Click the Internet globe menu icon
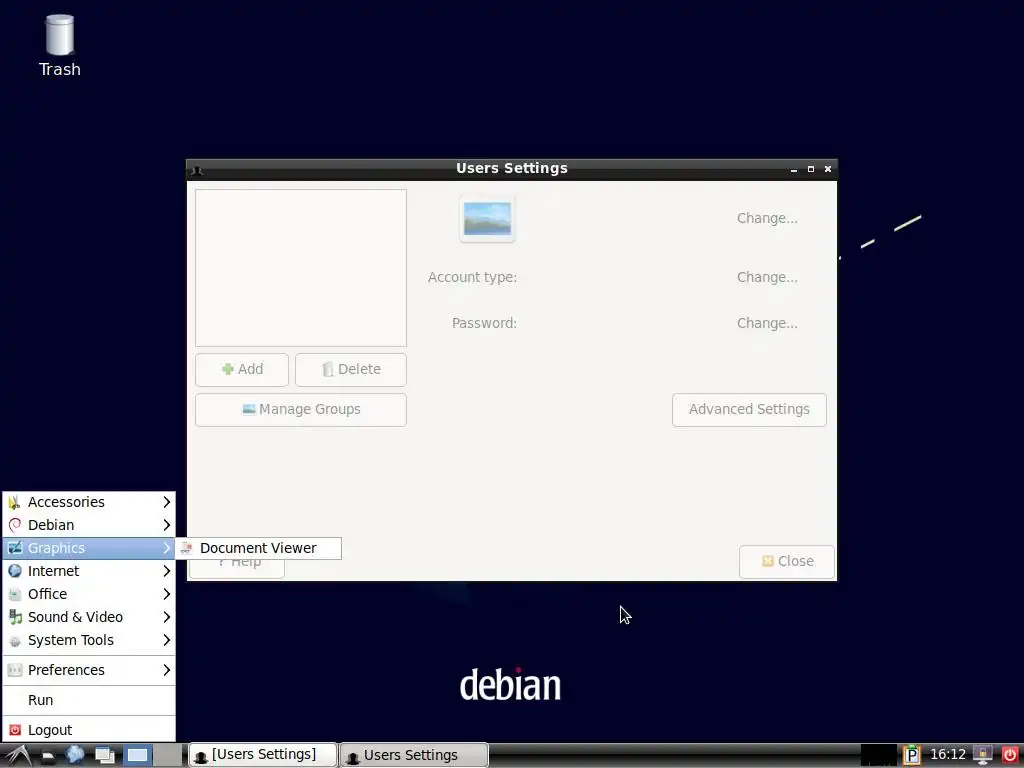This screenshot has width=1024, height=768. 14,571
